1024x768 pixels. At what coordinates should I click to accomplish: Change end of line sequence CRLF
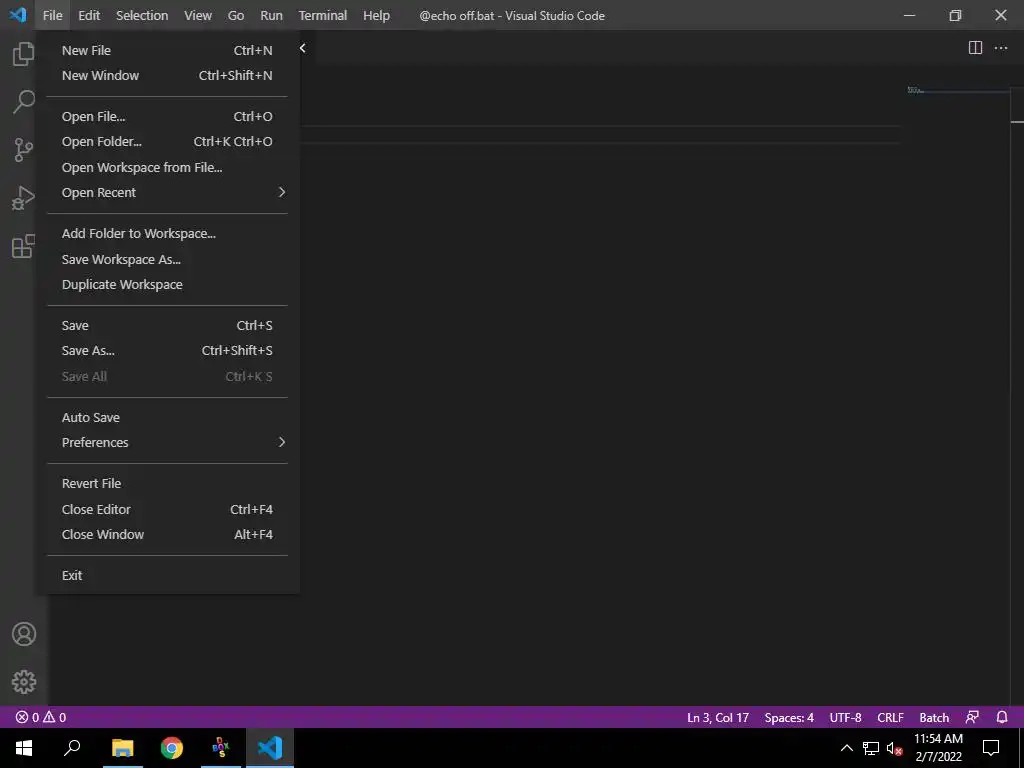890,717
